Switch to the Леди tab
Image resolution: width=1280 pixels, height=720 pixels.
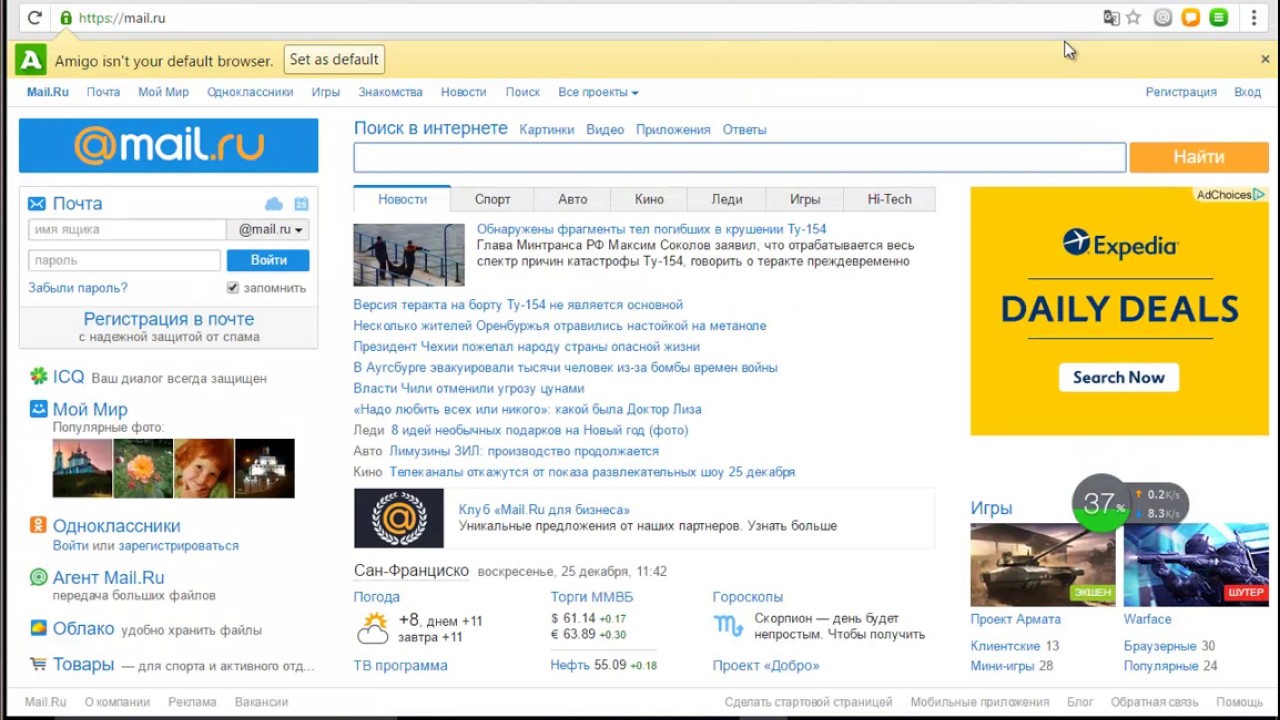(x=727, y=199)
